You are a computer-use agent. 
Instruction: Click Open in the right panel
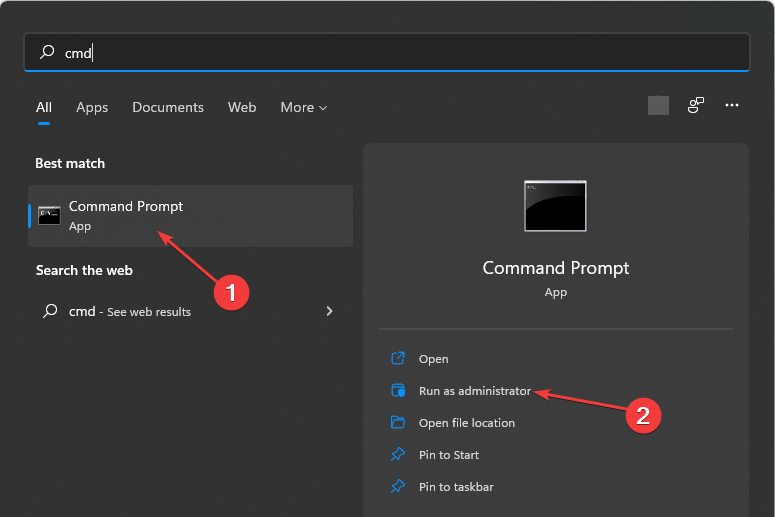point(433,359)
